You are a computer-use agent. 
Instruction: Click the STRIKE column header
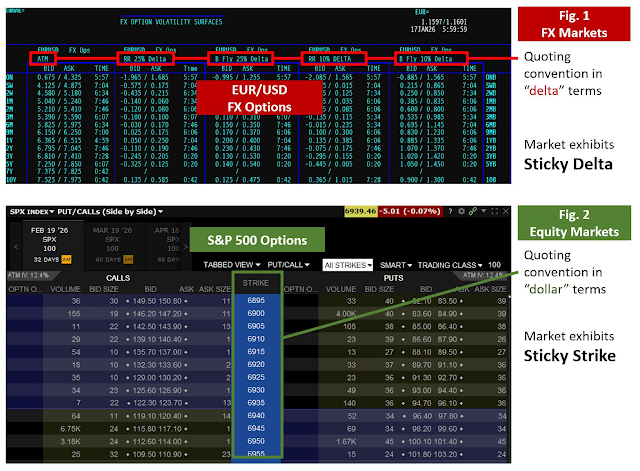point(256,283)
